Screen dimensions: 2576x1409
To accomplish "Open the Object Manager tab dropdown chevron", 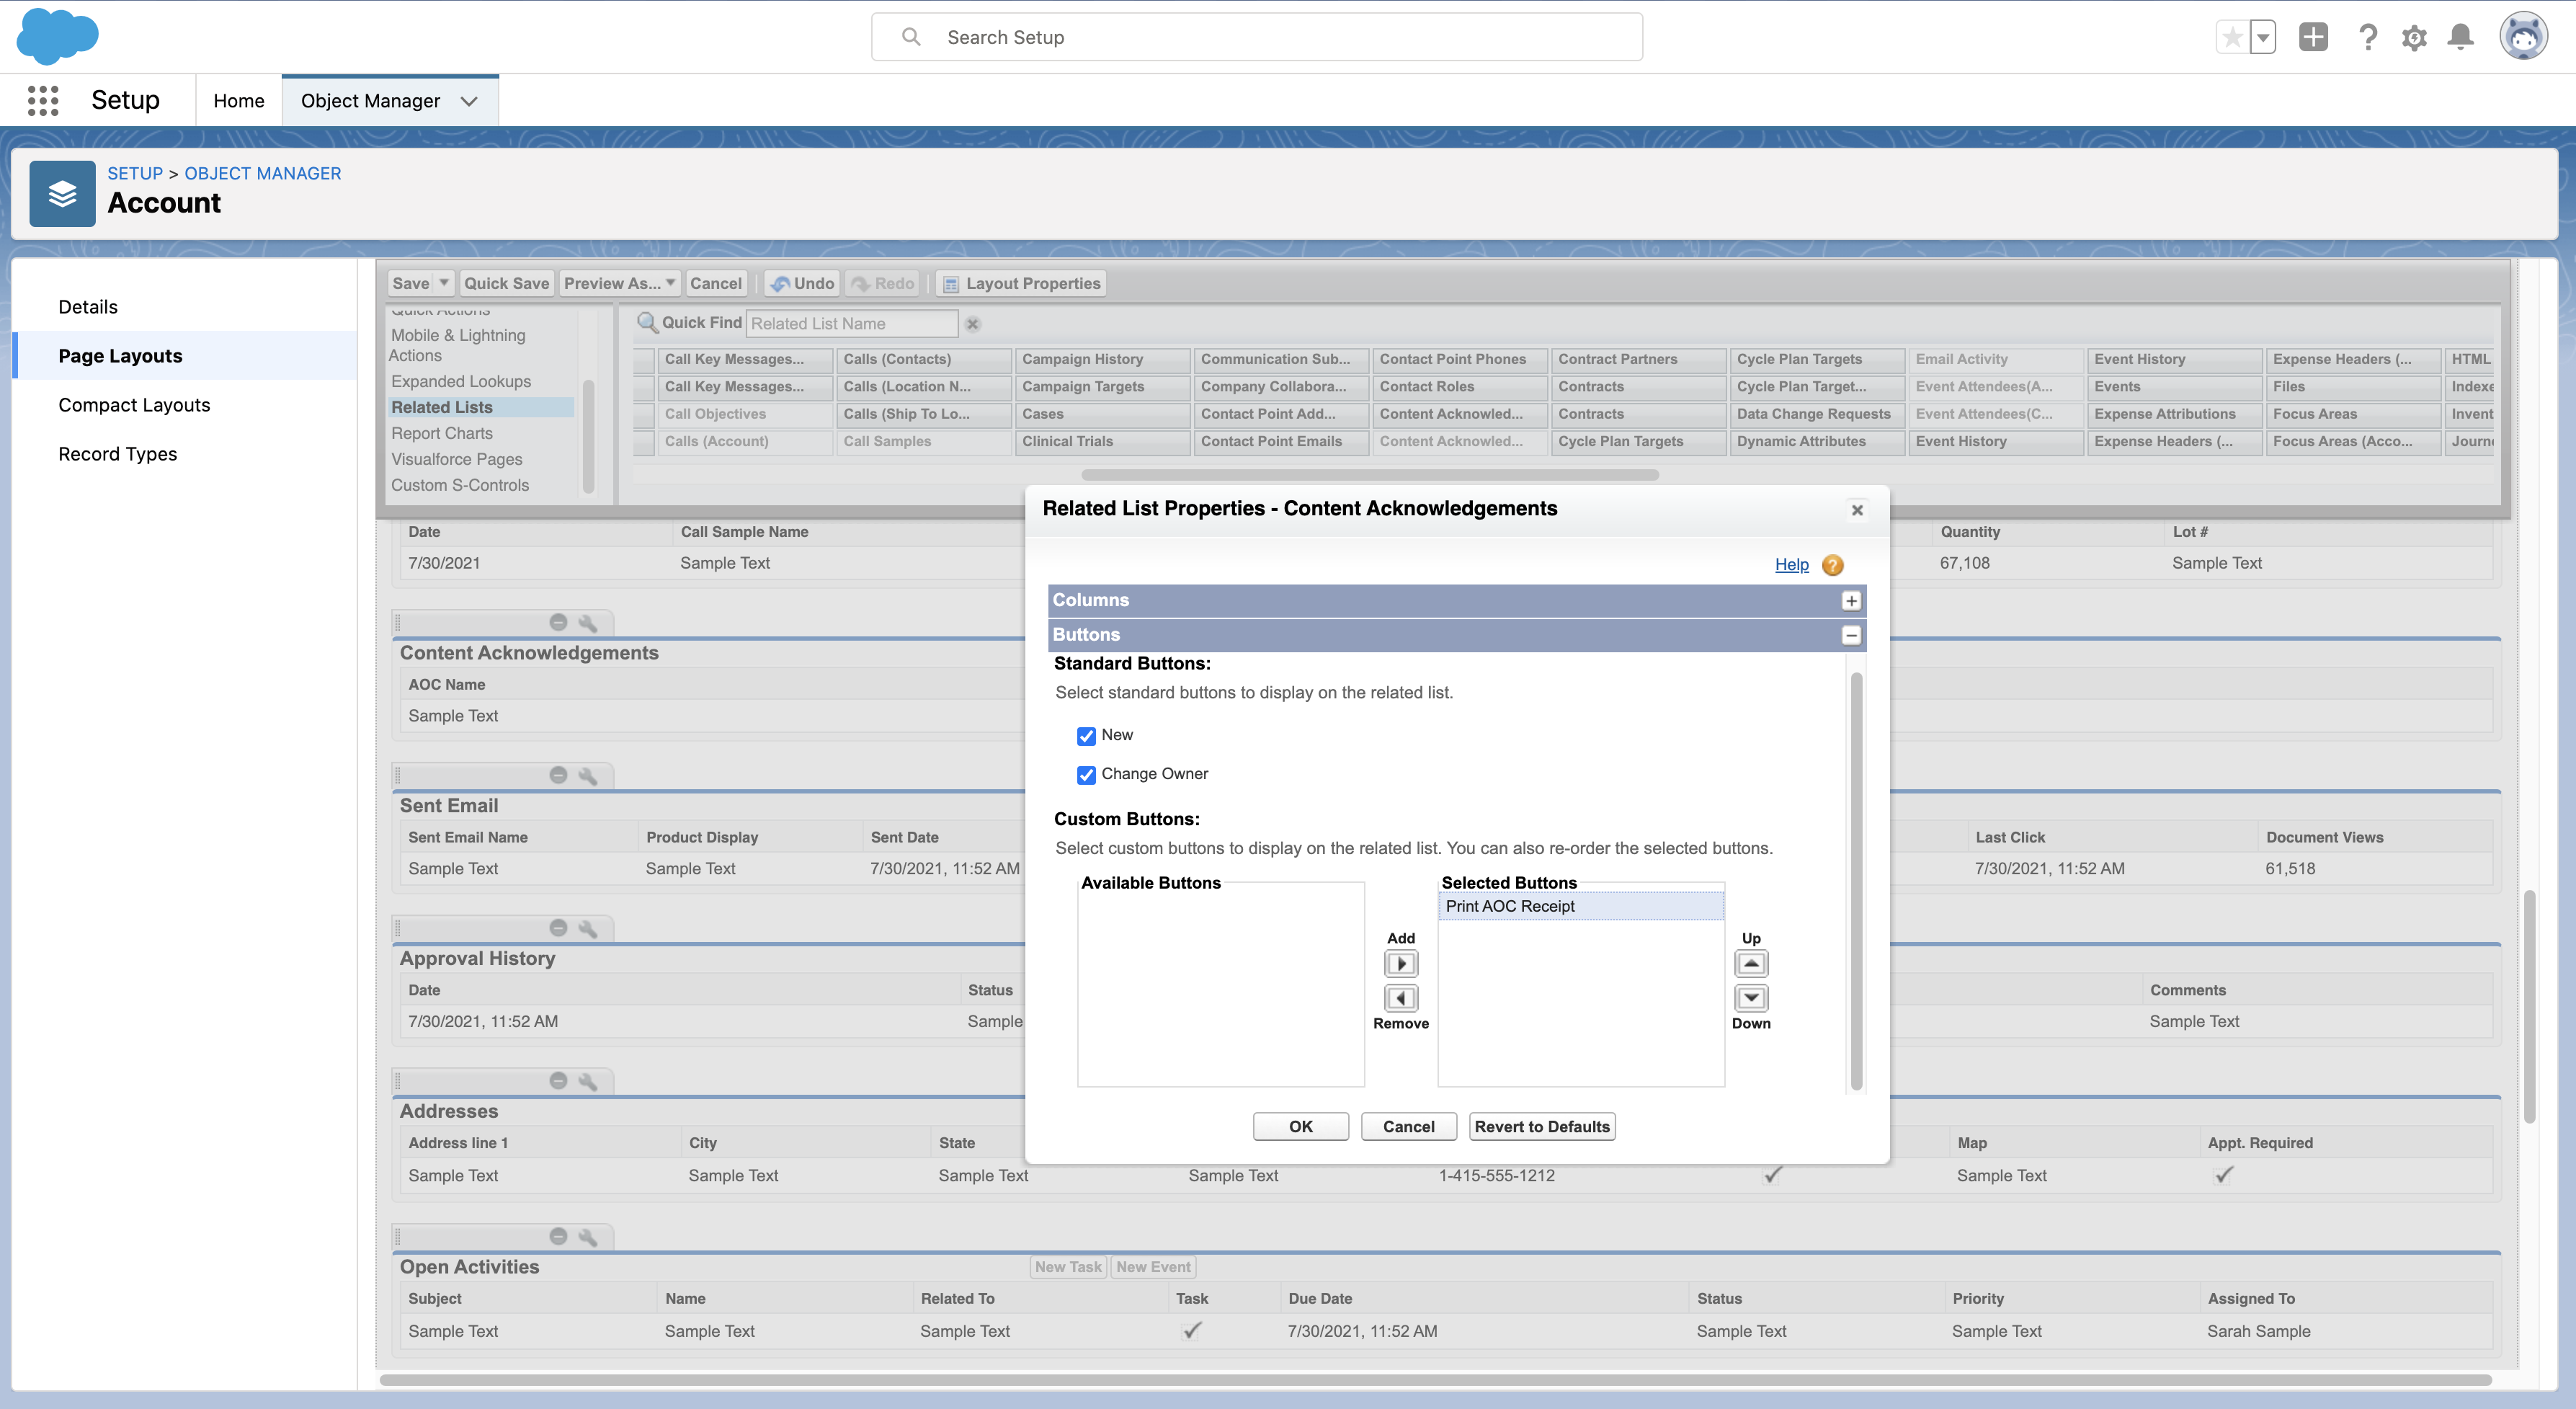I will [469, 101].
